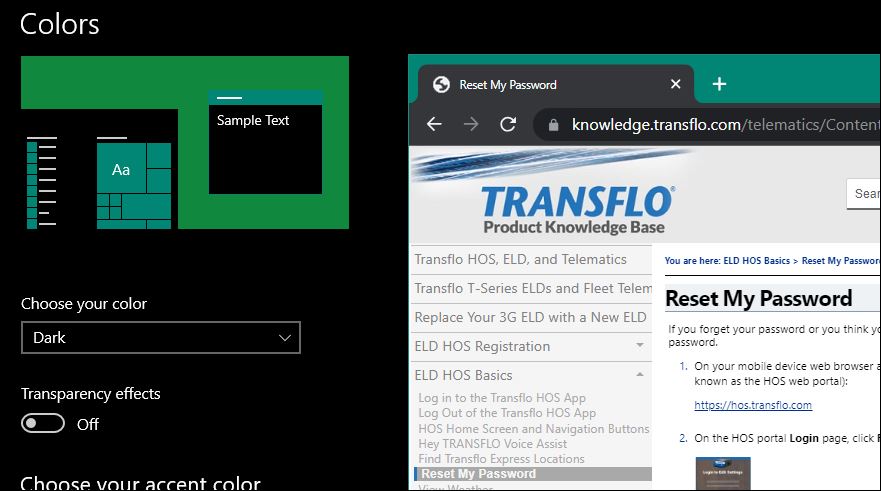Screen dimensions: 881x491
Task: Click the address bar URL knowledge.transflo.com
Action: [656, 125]
